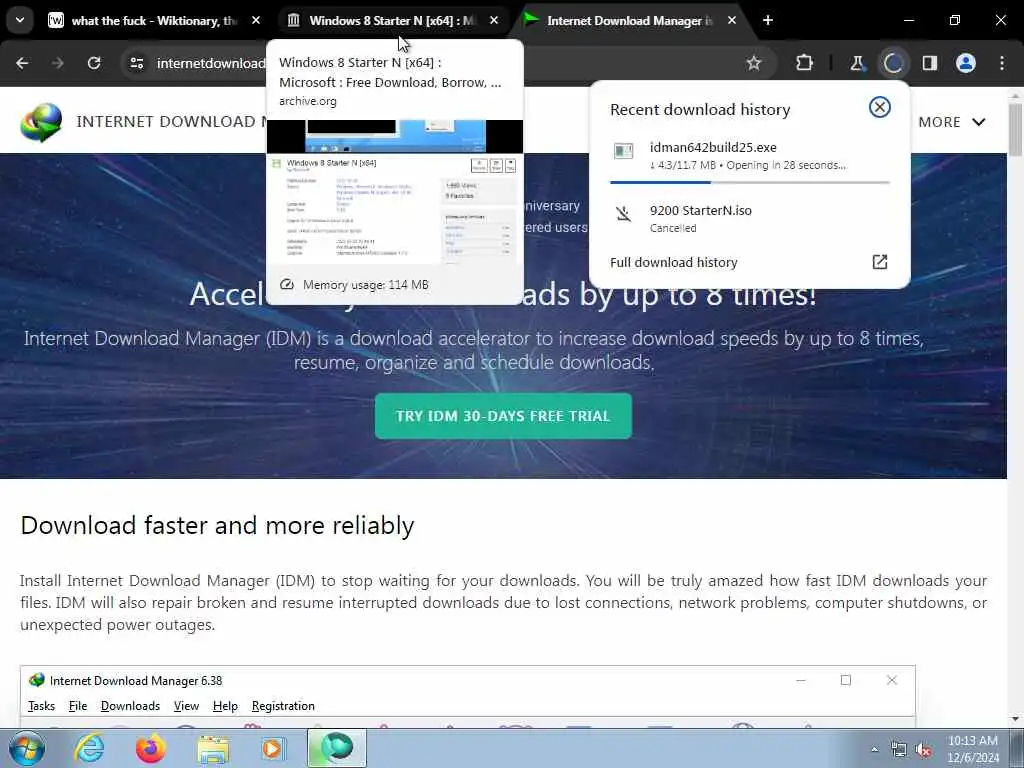Click the idman642build25.exe download progress bar
Screen dimensions: 1024x768
coord(750,182)
